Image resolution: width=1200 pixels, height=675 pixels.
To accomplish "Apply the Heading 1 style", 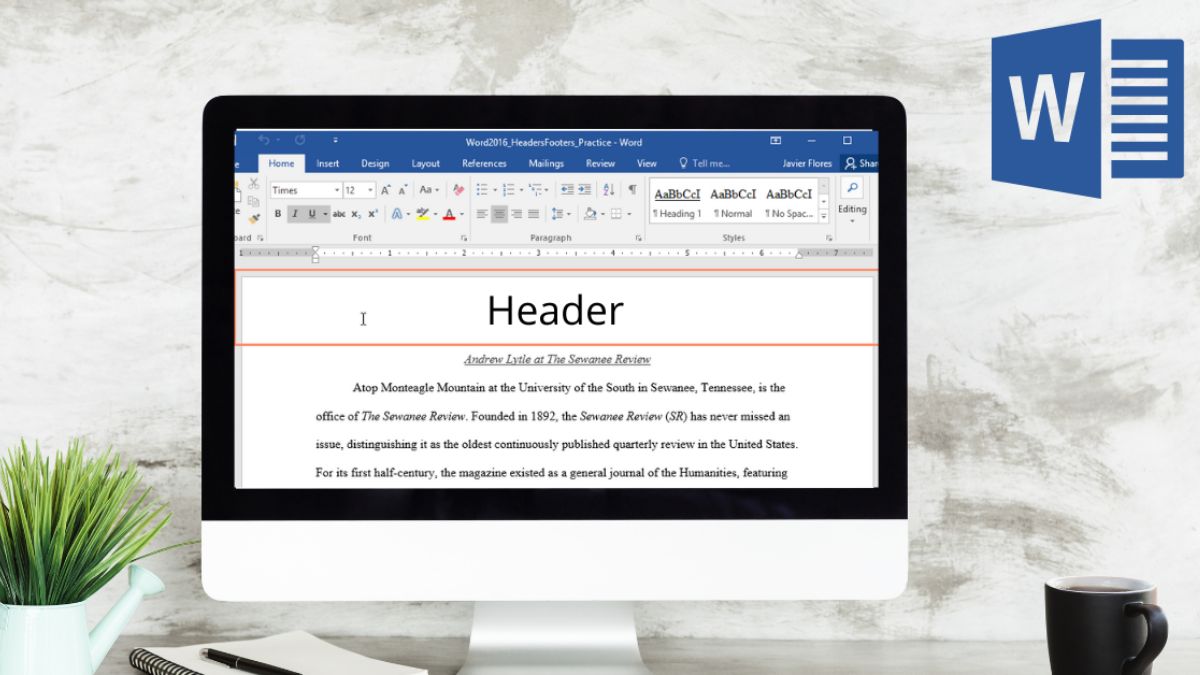I will click(x=677, y=201).
